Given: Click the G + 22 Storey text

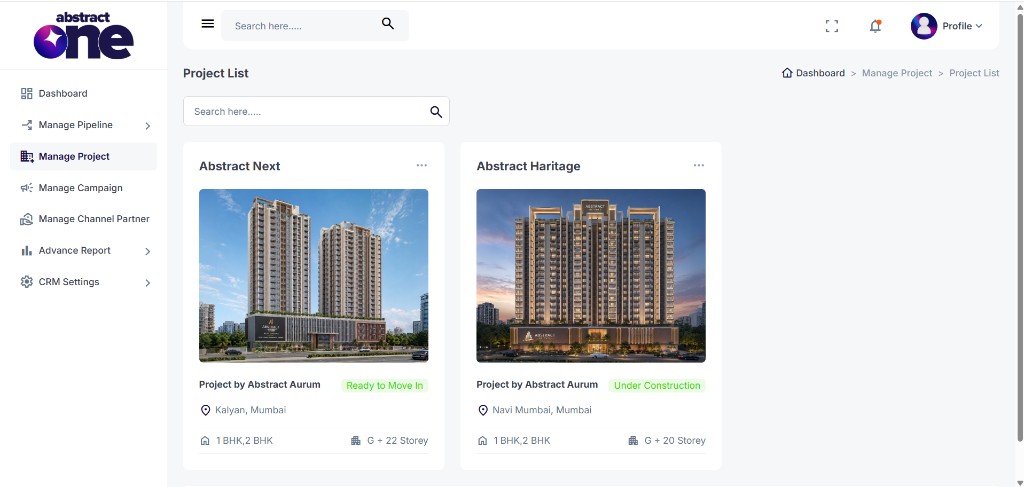Looking at the screenshot, I should coord(398,441).
